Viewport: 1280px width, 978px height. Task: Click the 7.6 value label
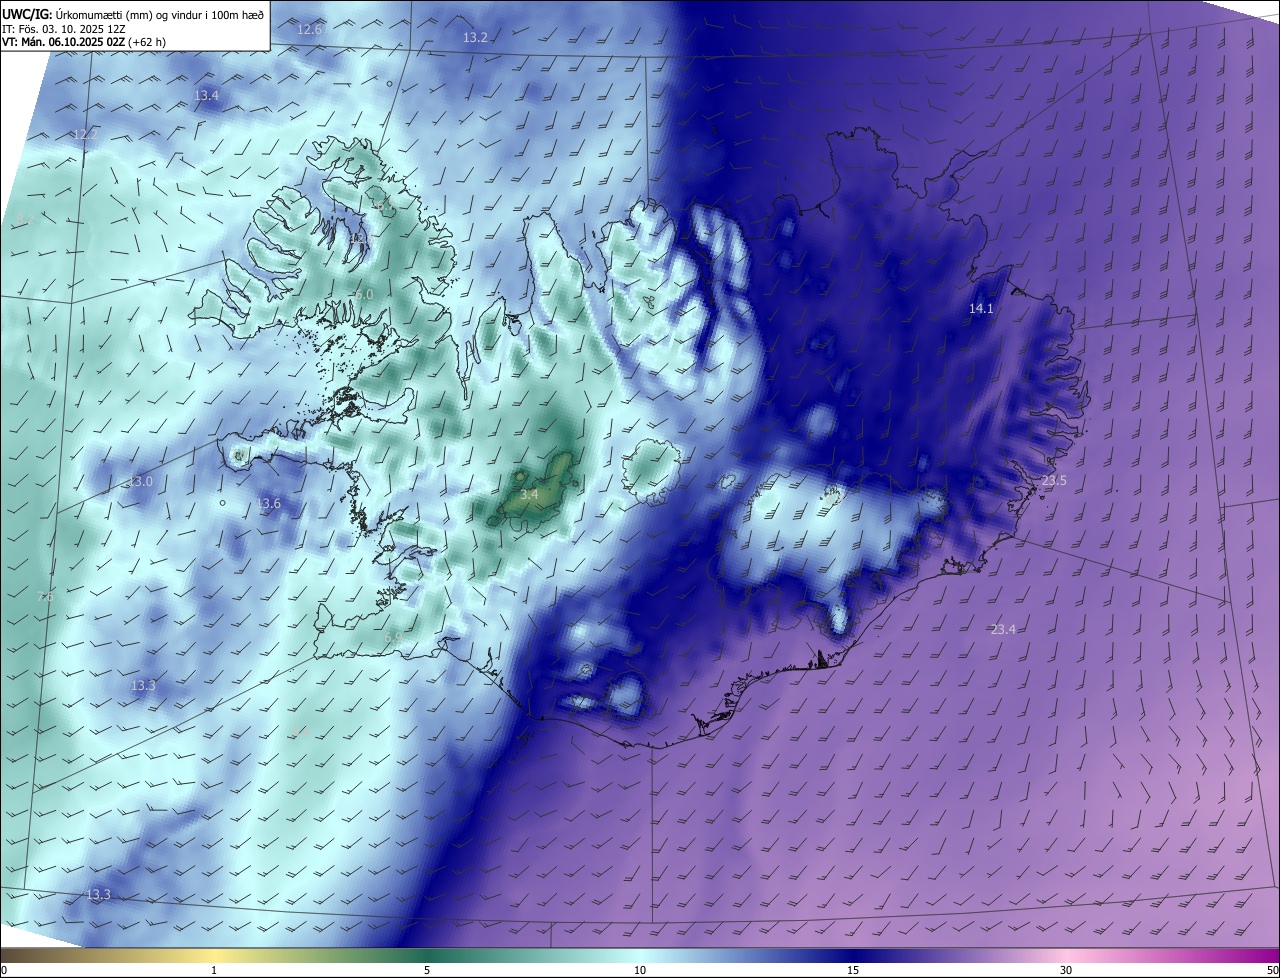tap(45, 597)
